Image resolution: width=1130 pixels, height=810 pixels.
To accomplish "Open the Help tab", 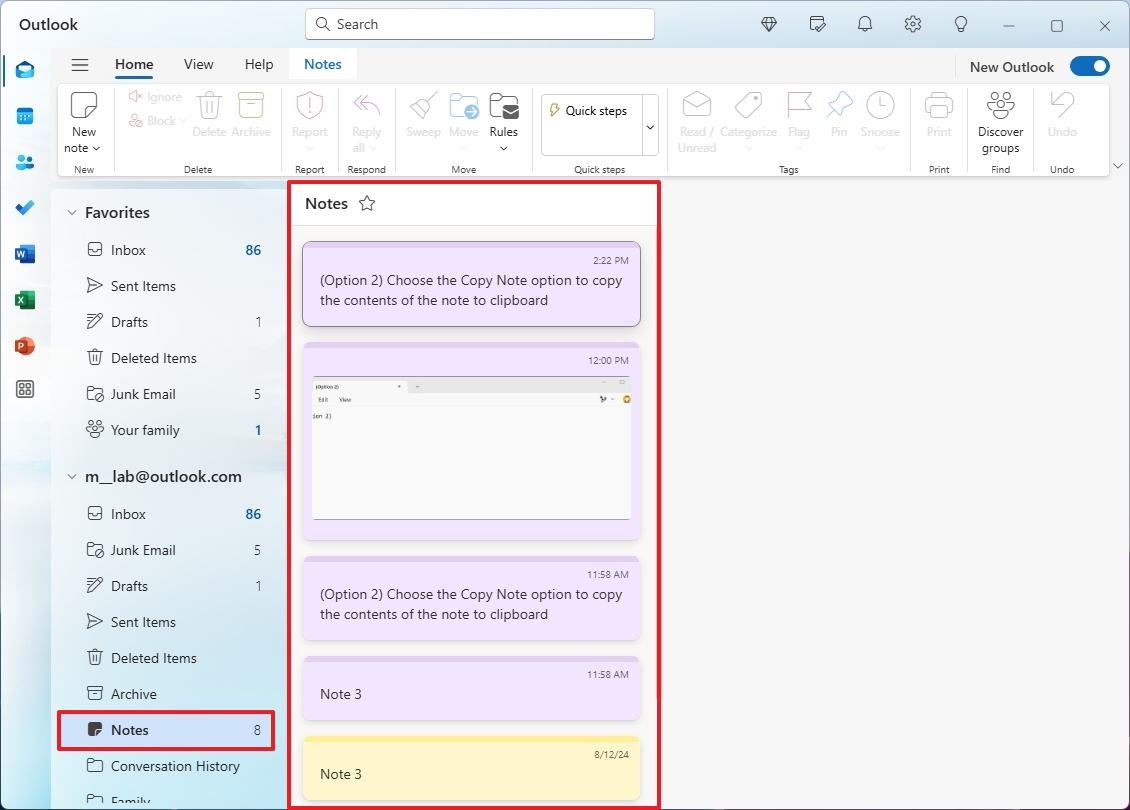I will [x=259, y=64].
